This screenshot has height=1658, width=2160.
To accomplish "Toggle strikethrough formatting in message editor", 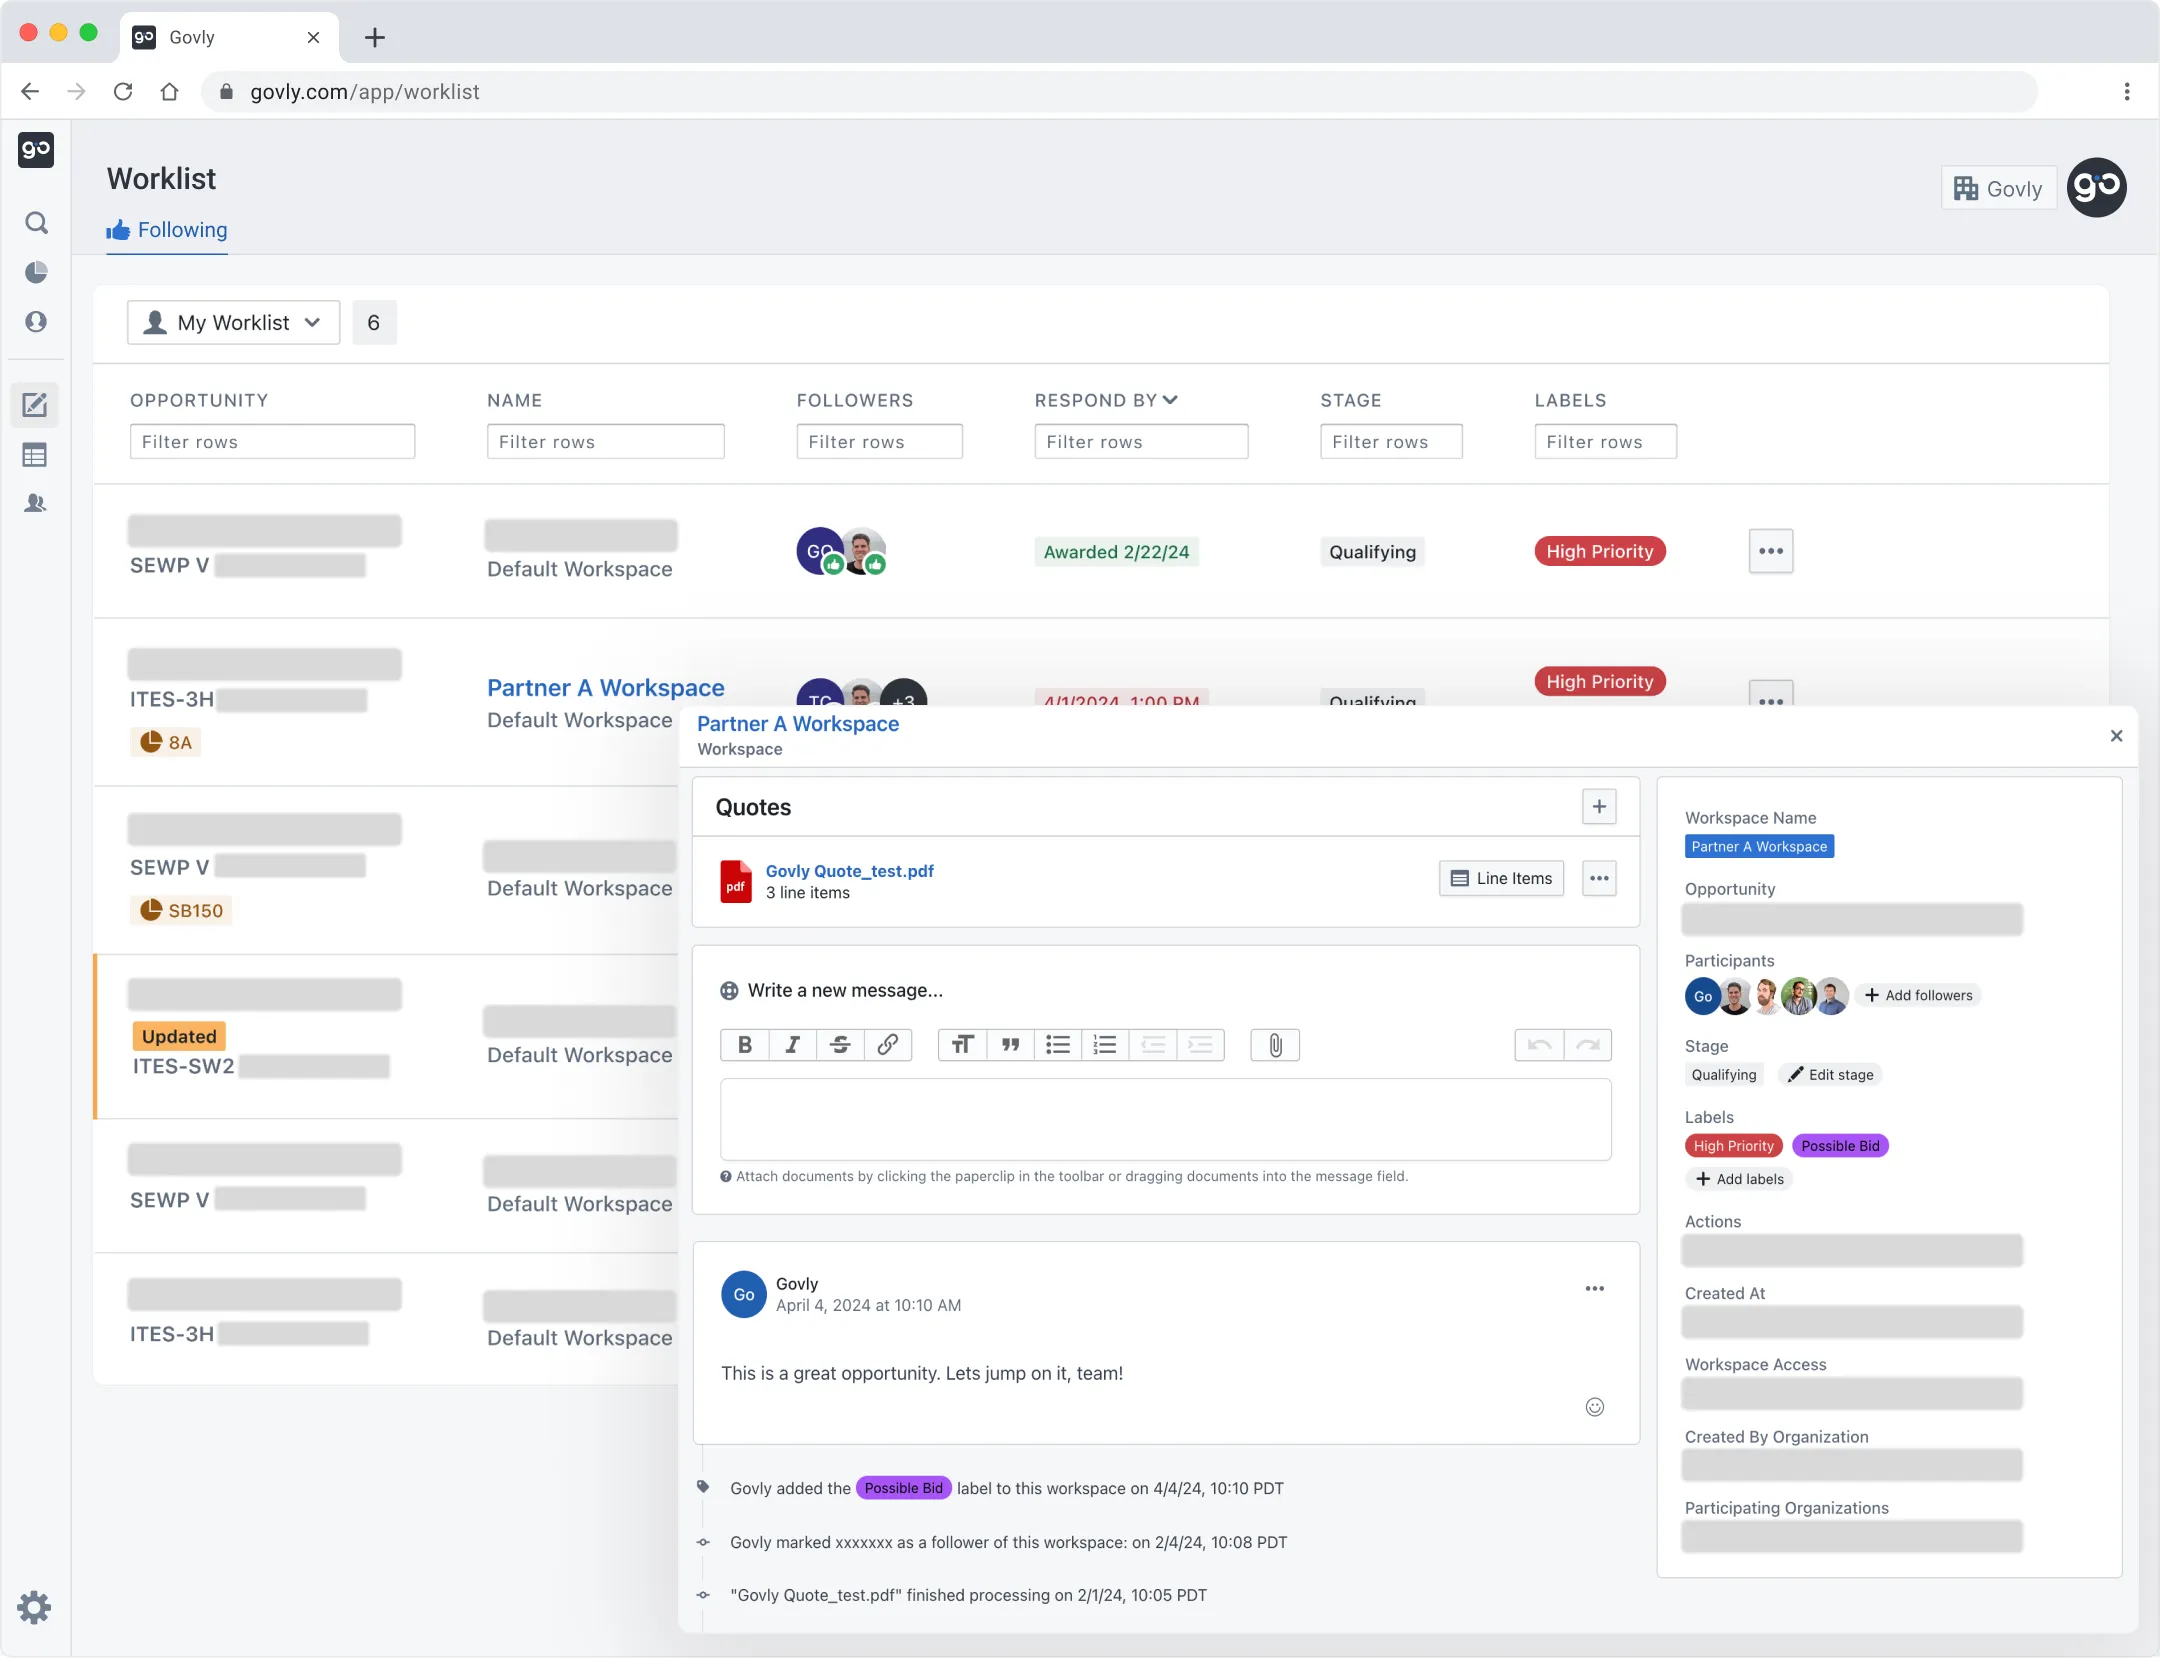I will tap(840, 1045).
